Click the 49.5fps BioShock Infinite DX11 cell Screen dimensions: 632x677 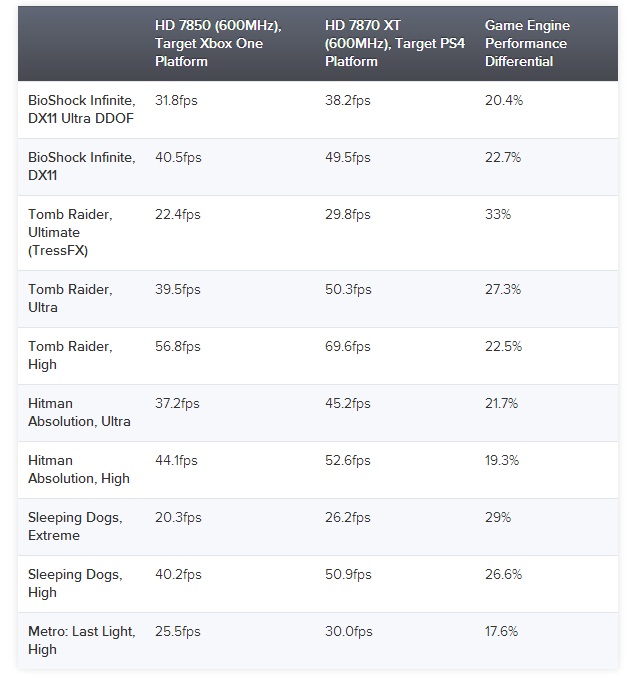tap(348, 158)
